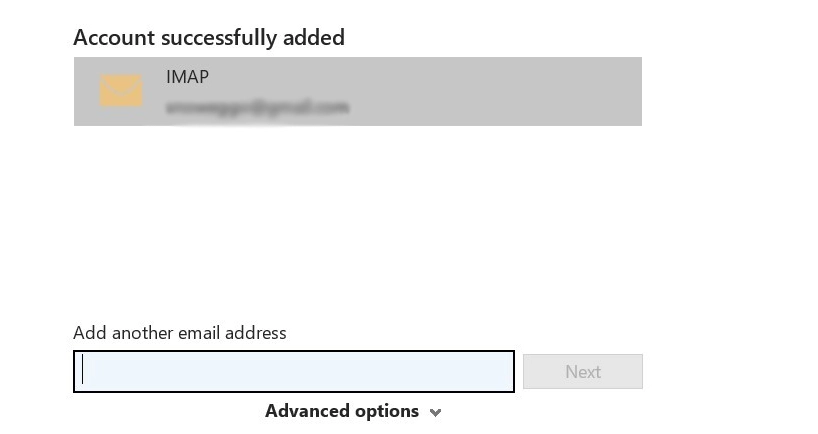
Task: Click the middle of the email input box
Action: [x=293, y=372]
